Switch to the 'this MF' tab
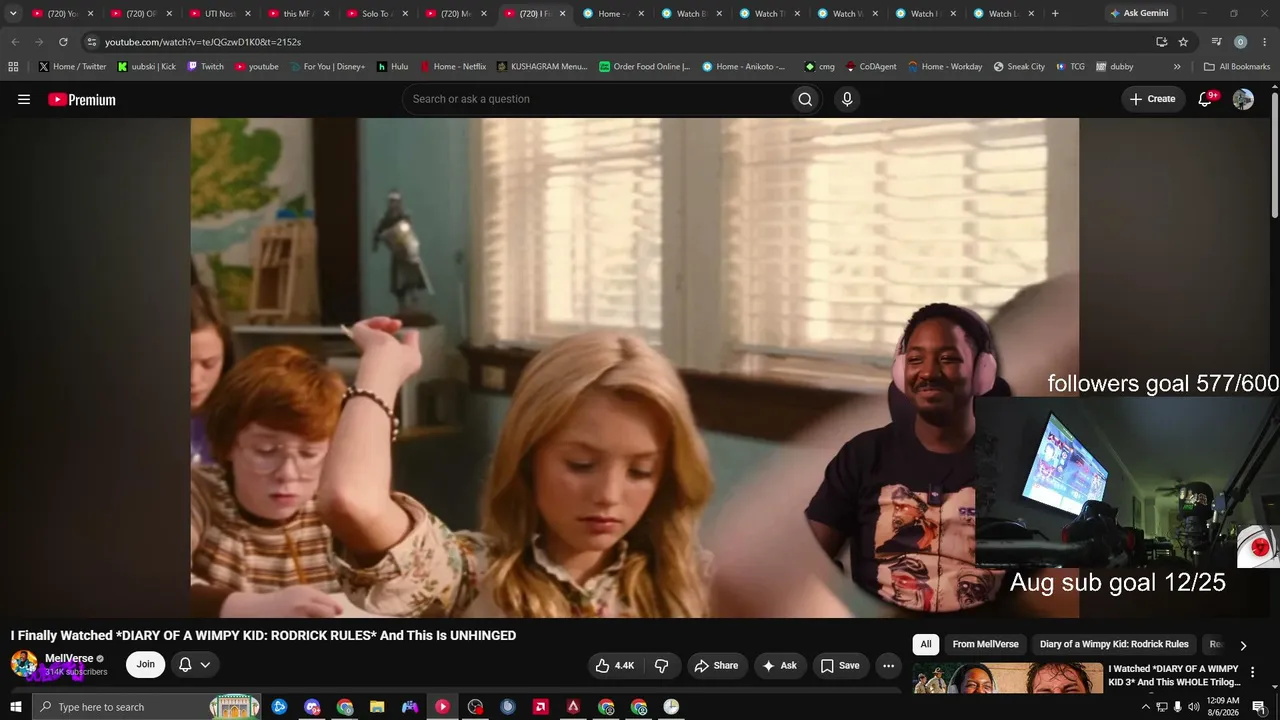 tap(298, 14)
